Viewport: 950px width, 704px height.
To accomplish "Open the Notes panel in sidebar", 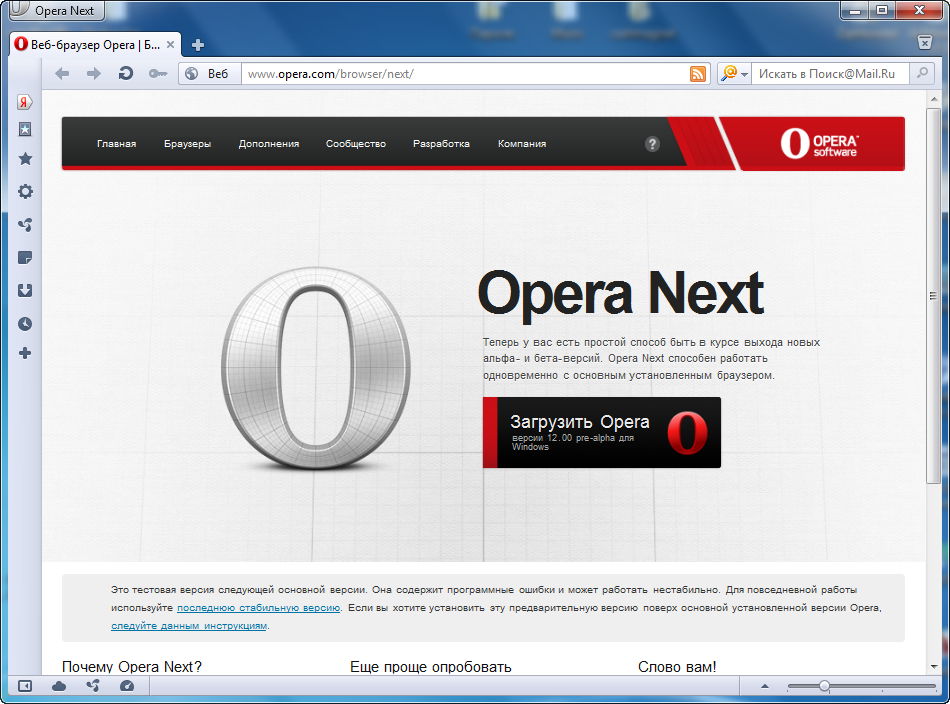I will 25,258.
